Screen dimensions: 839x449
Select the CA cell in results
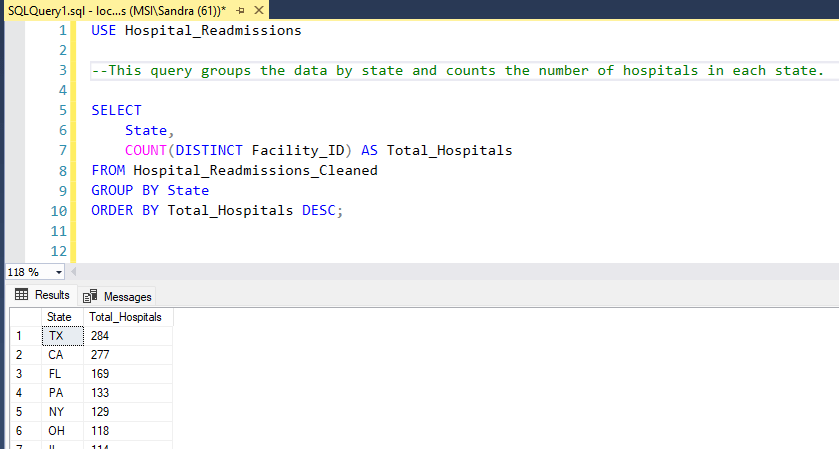[x=62, y=355]
